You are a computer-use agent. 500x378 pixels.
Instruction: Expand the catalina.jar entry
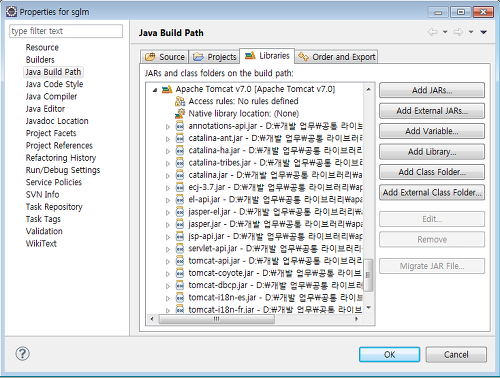168,176
